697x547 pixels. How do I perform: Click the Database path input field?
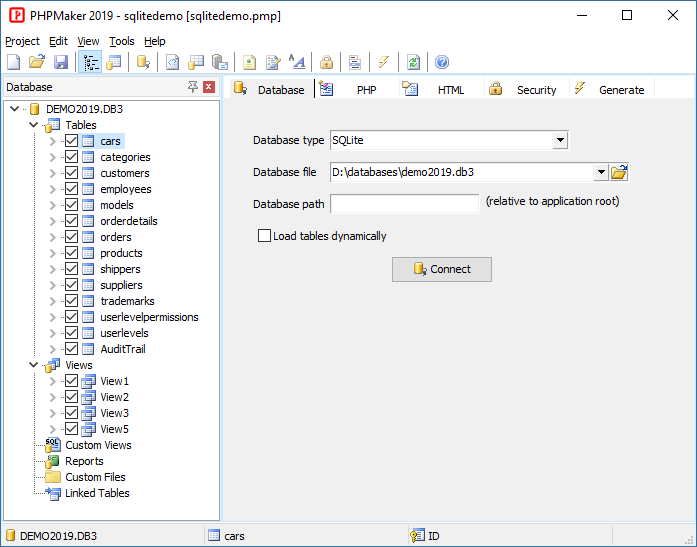(404, 203)
